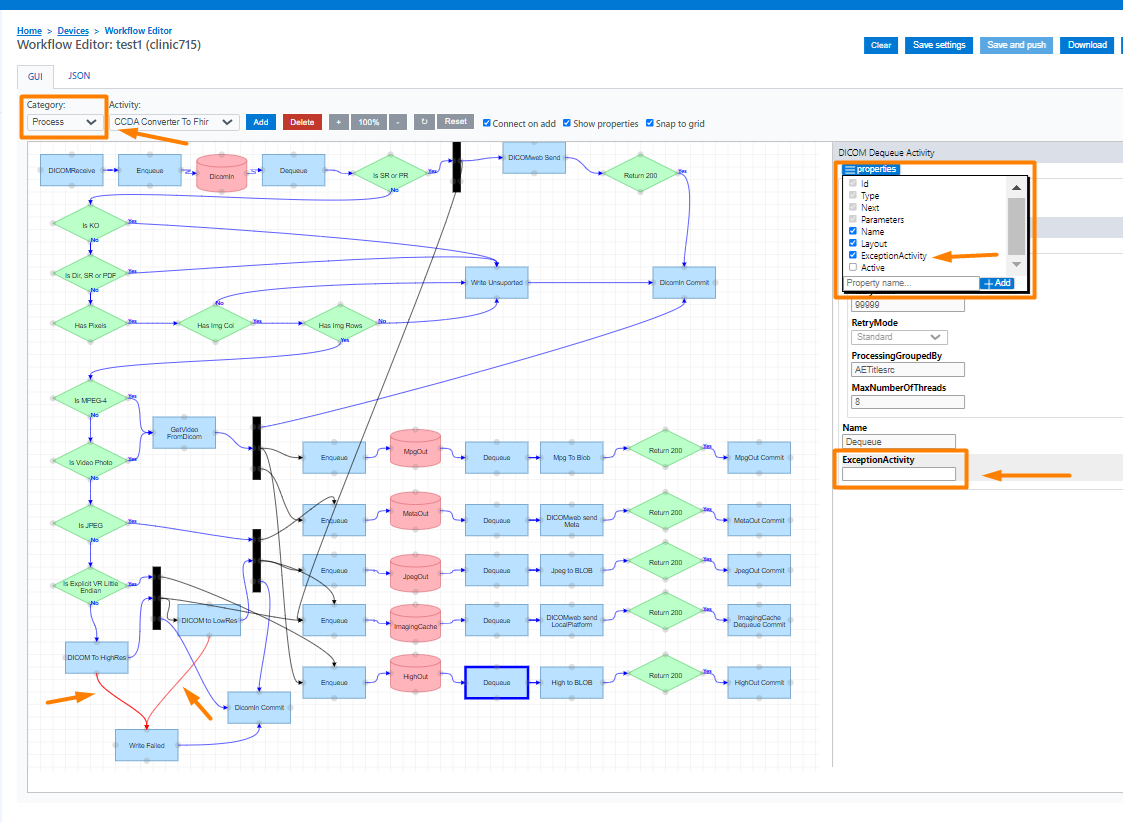This screenshot has width=1123, height=823.
Task: Open the RetryMode Standard dropdown
Action: coord(898,337)
